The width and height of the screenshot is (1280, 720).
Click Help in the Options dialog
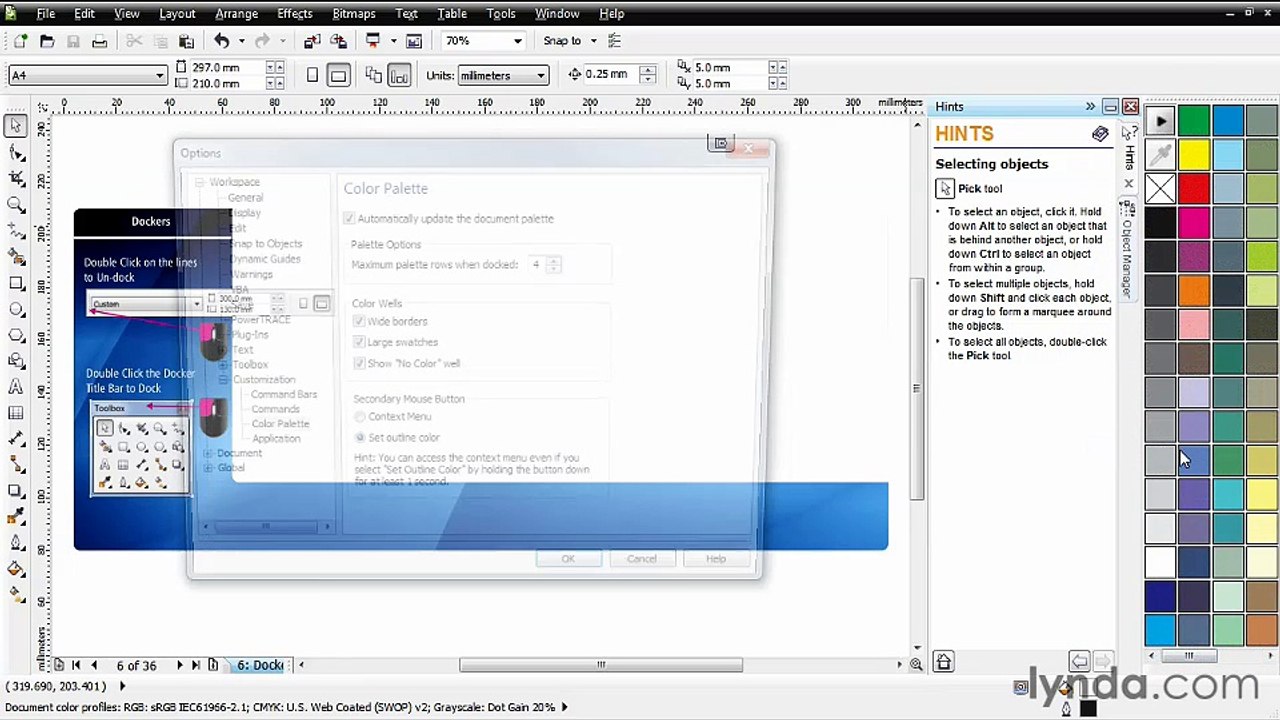716,559
